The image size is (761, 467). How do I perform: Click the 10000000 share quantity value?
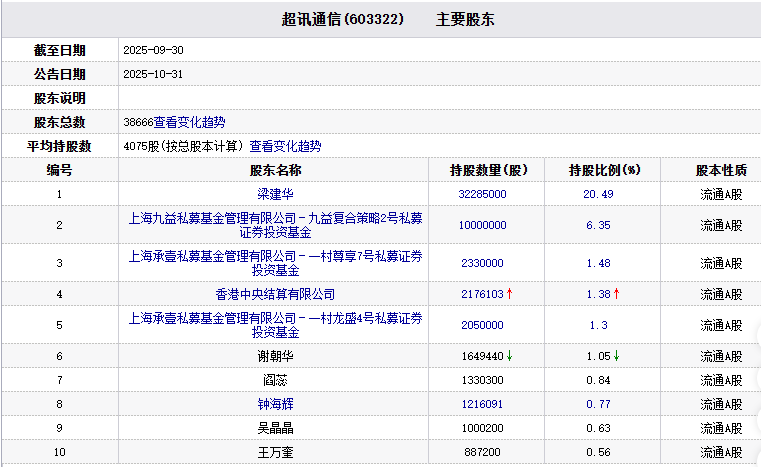tap(482, 225)
